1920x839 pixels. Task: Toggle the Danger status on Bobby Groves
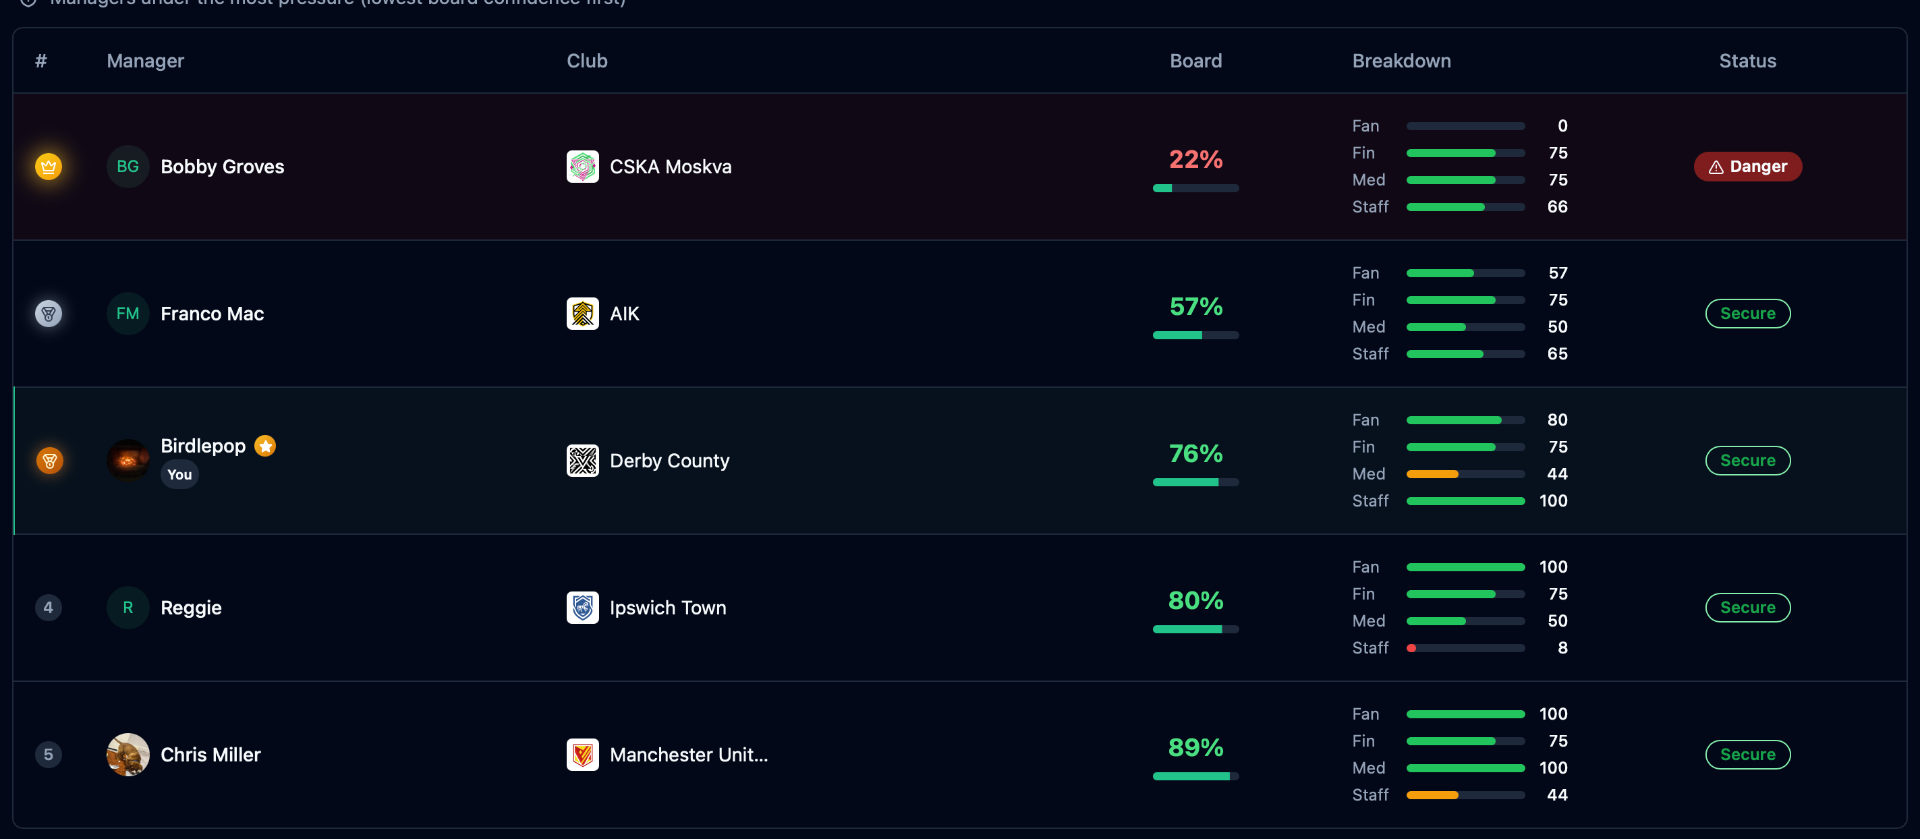pos(1747,166)
